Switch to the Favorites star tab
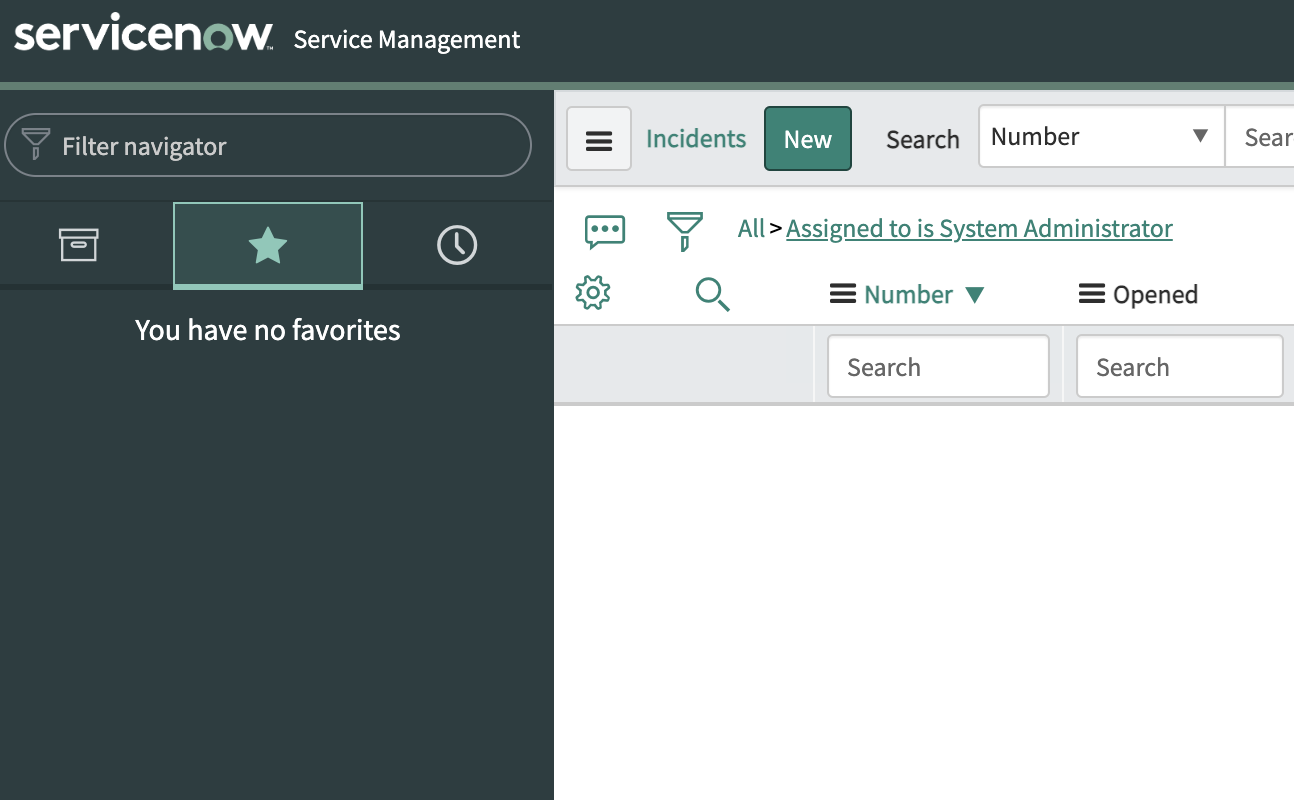Viewport: 1294px width, 800px height. click(x=267, y=244)
